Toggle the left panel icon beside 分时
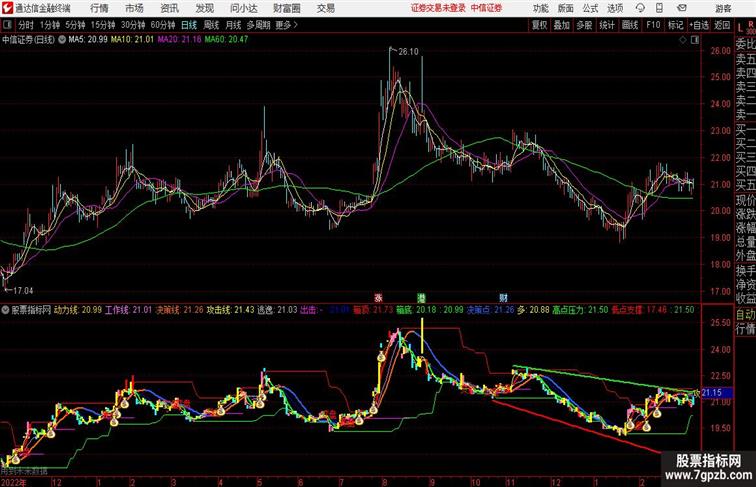Image resolution: width=756 pixels, height=487 pixels. 7,25
